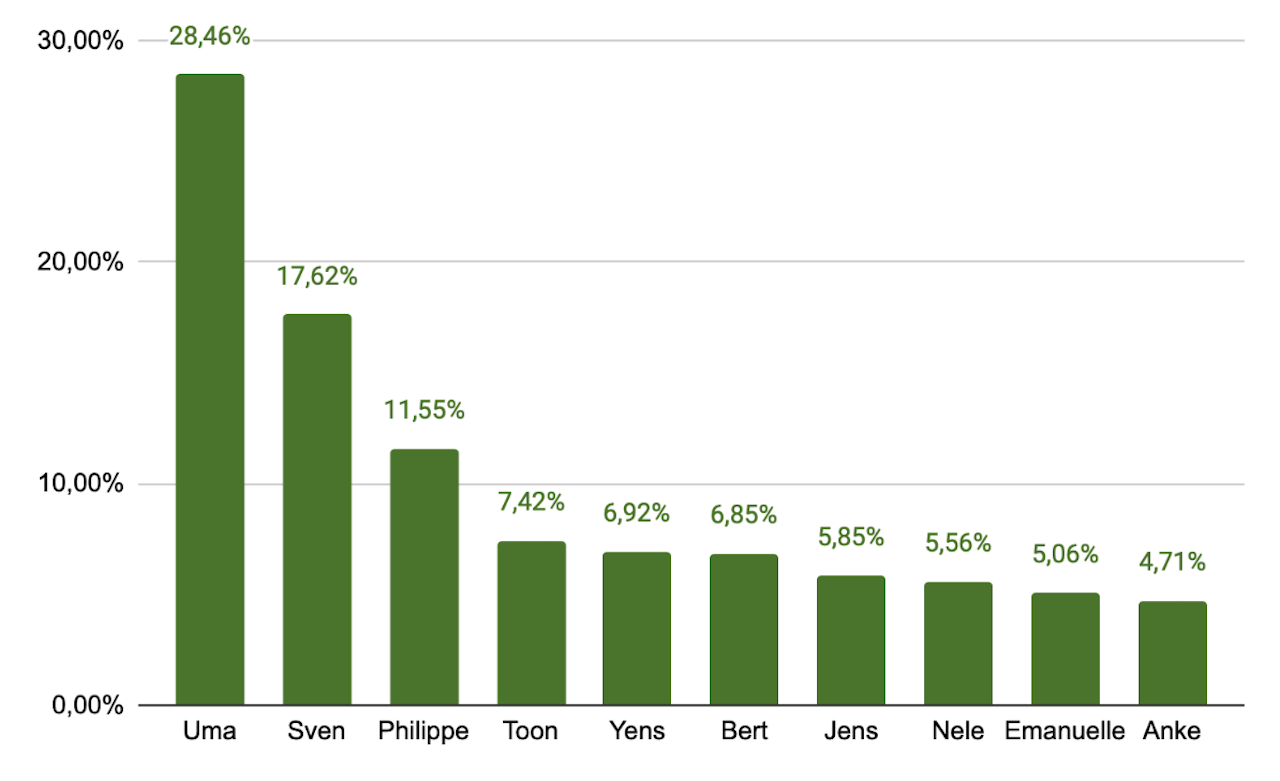The width and height of the screenshot is (1280, 781).
Task: Click the 0,00% axis label
Action: pos(90,706)
